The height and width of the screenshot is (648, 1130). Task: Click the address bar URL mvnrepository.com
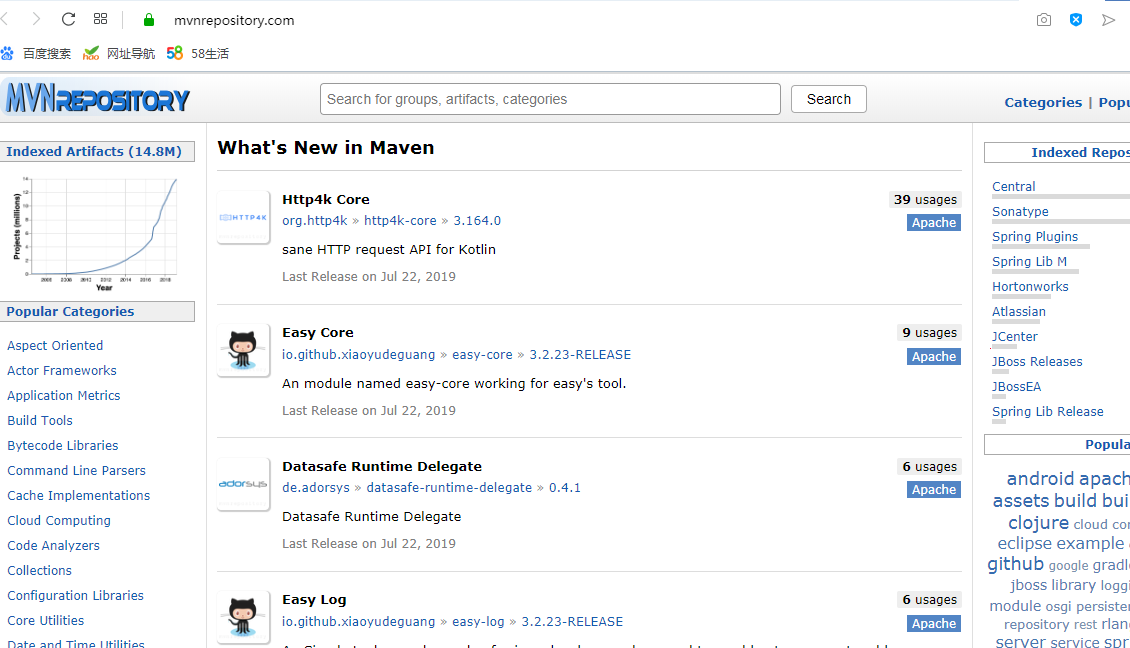point(234,20)
